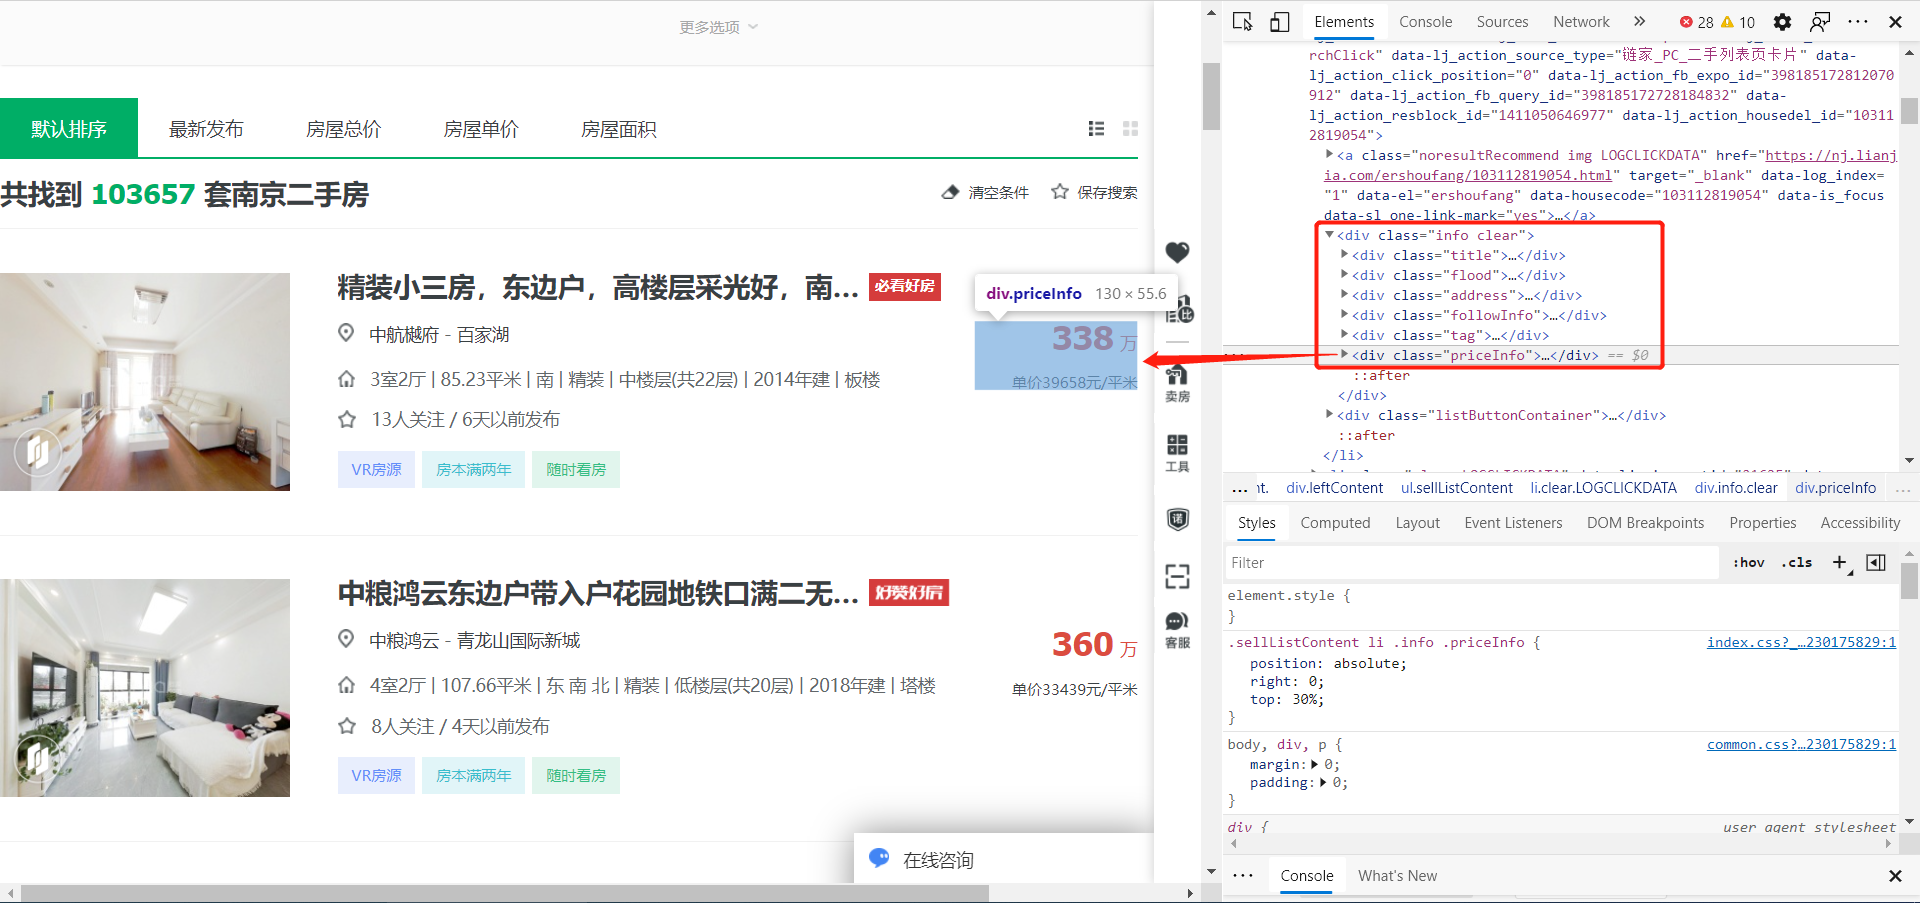Open first listing living room thumbnail
The width and height of the screenshot is (1920, 903).
145,382
